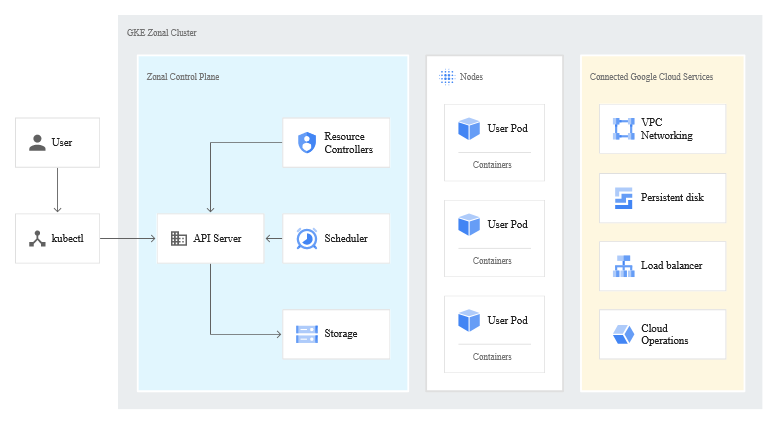The width and height of the screenshot is (778, 426).
Task: Click the kubectl branching icon
Action: coord(37,239)
